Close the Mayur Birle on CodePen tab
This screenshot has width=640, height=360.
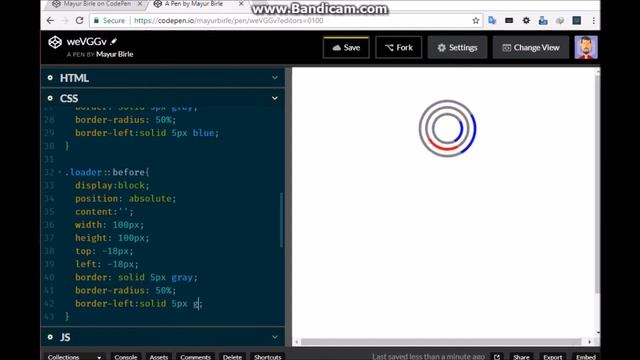click(x=140, y=4)
